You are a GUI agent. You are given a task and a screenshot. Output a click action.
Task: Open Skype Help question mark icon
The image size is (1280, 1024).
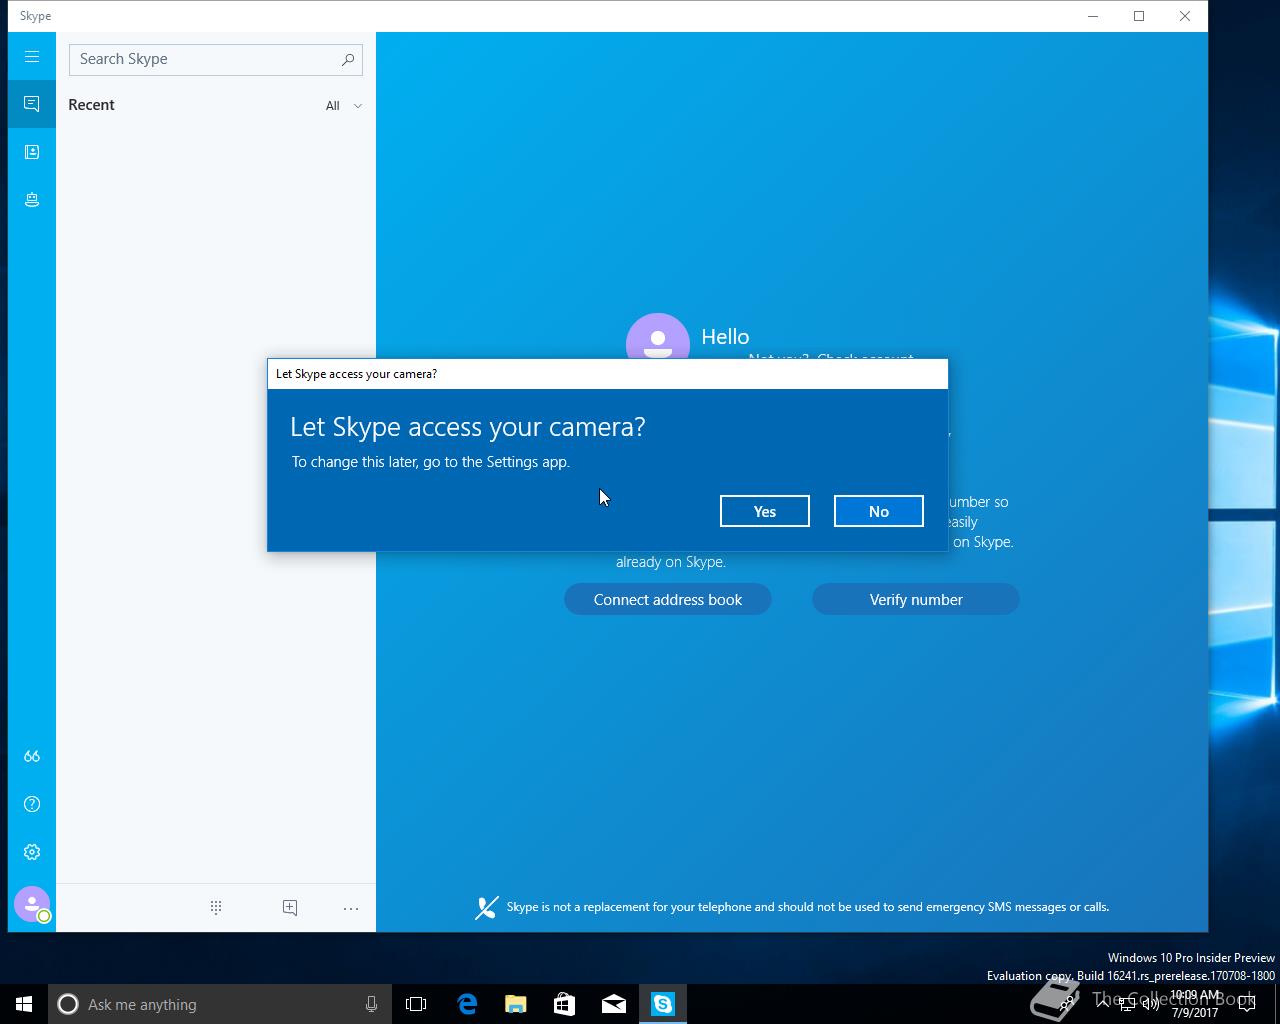tap(32, 804)
